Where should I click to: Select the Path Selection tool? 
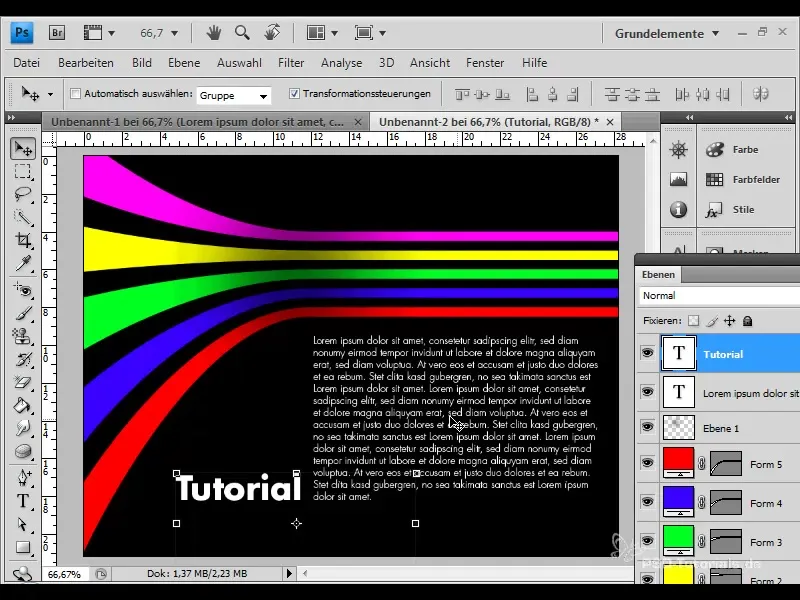[x=22, y=524]
